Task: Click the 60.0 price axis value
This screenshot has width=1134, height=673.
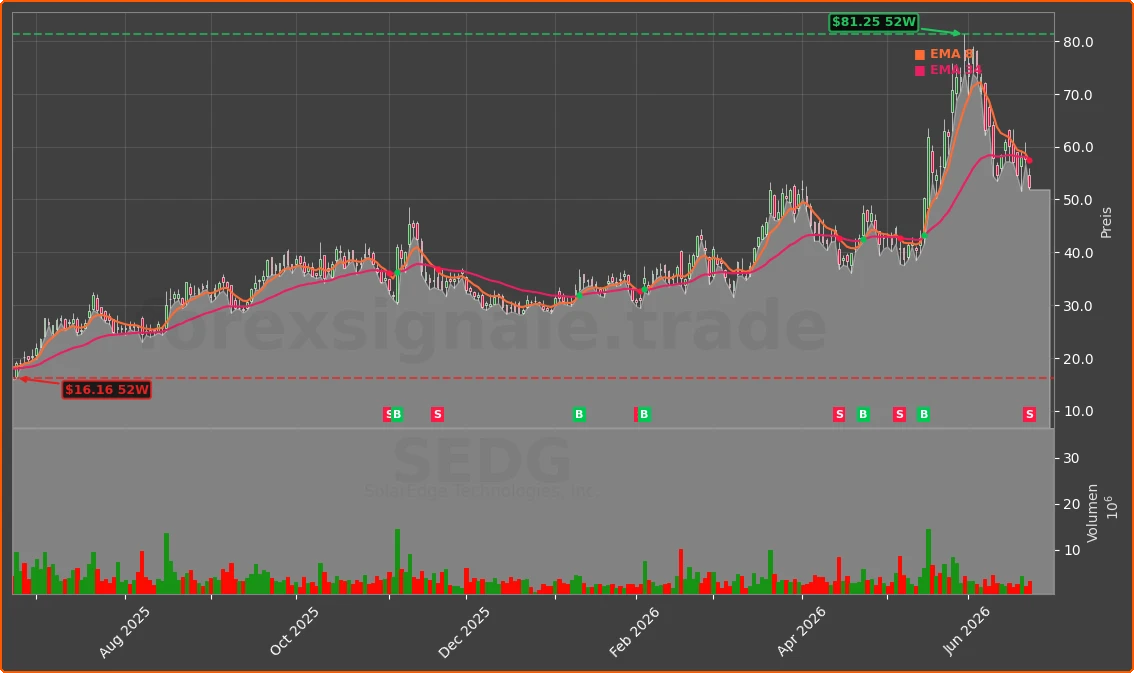Action: 1078,147
